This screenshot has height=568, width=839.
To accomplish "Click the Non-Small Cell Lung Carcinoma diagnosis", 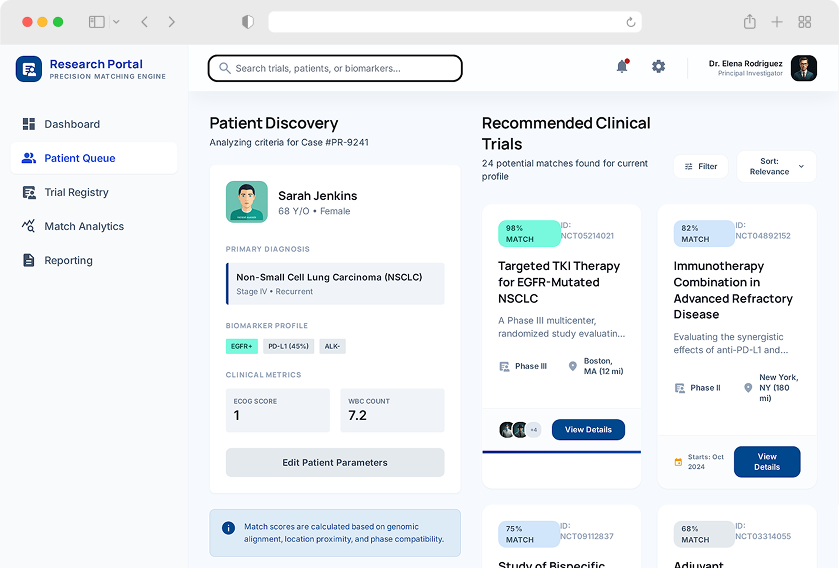I will pos(335,284).
